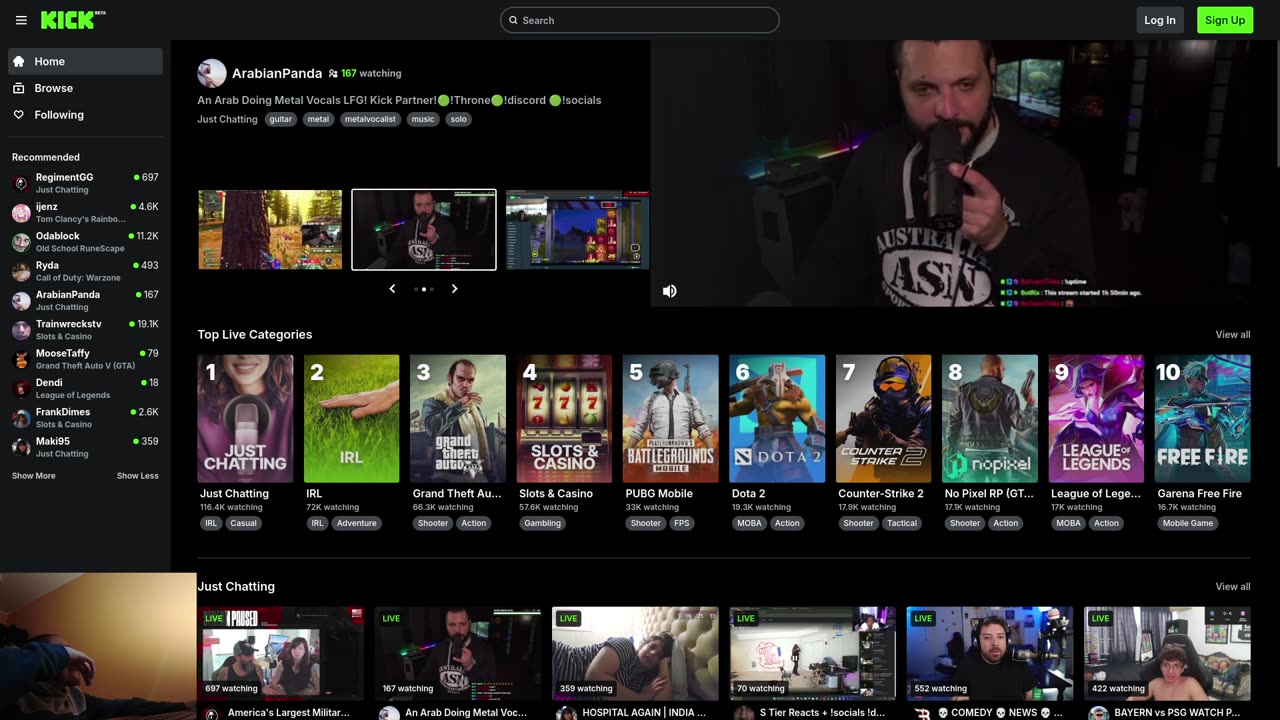Click the search magnifier icon
The width and height of the screenshot is (1280, 720).
point(513,20)
